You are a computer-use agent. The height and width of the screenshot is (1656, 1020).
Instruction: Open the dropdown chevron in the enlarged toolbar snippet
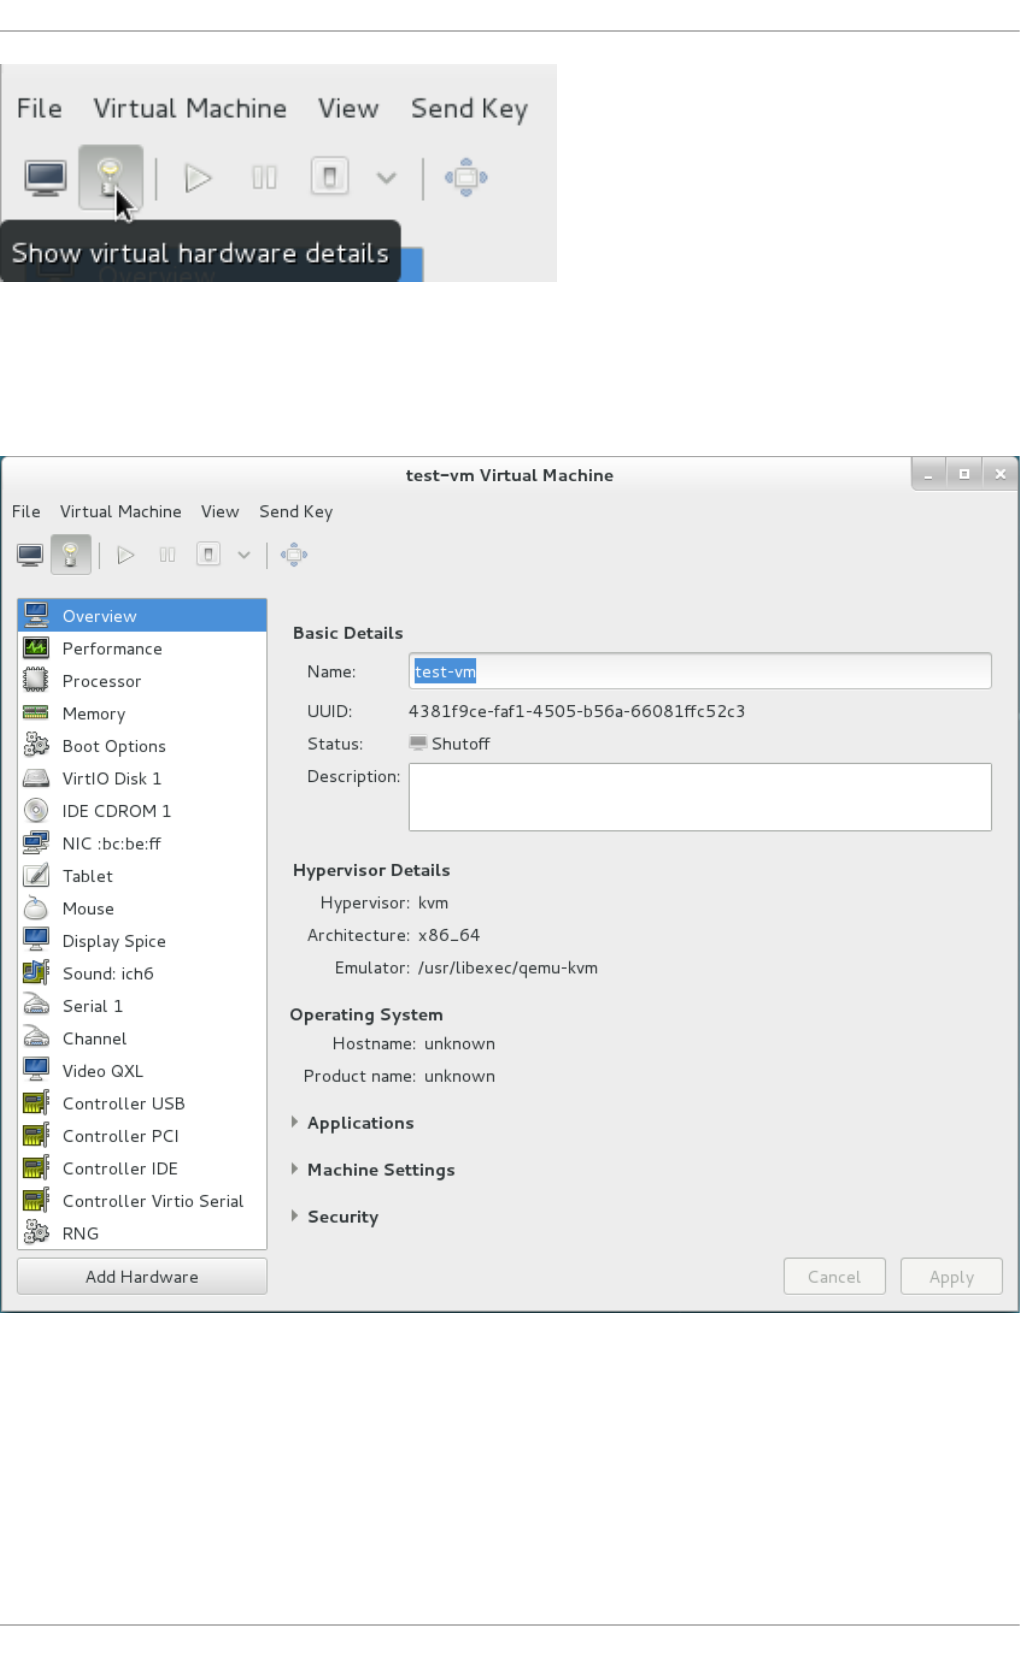(386, 178)
